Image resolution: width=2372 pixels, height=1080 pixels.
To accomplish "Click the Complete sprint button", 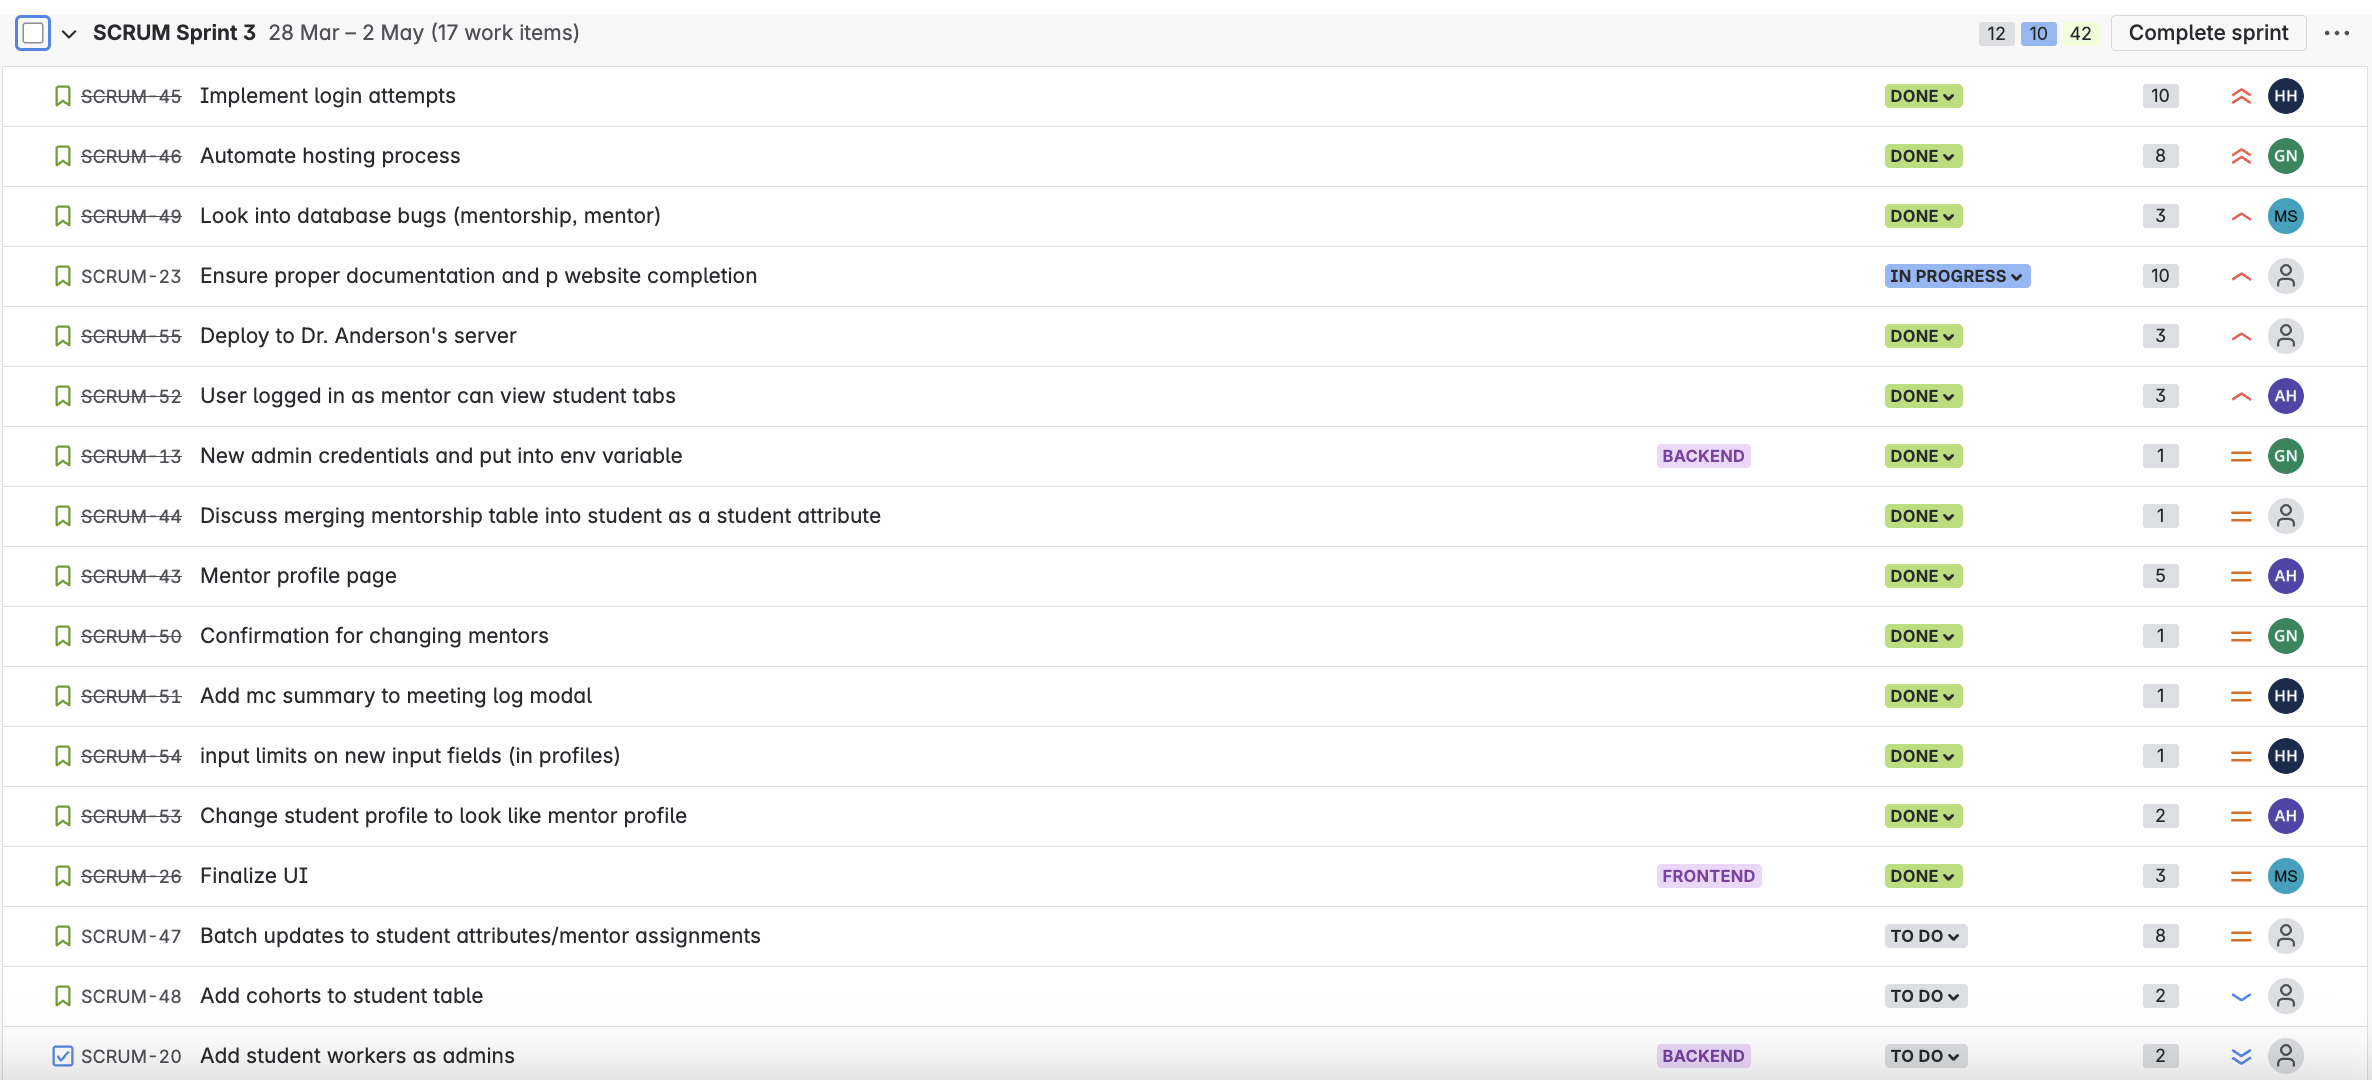I will [2208, 32].
